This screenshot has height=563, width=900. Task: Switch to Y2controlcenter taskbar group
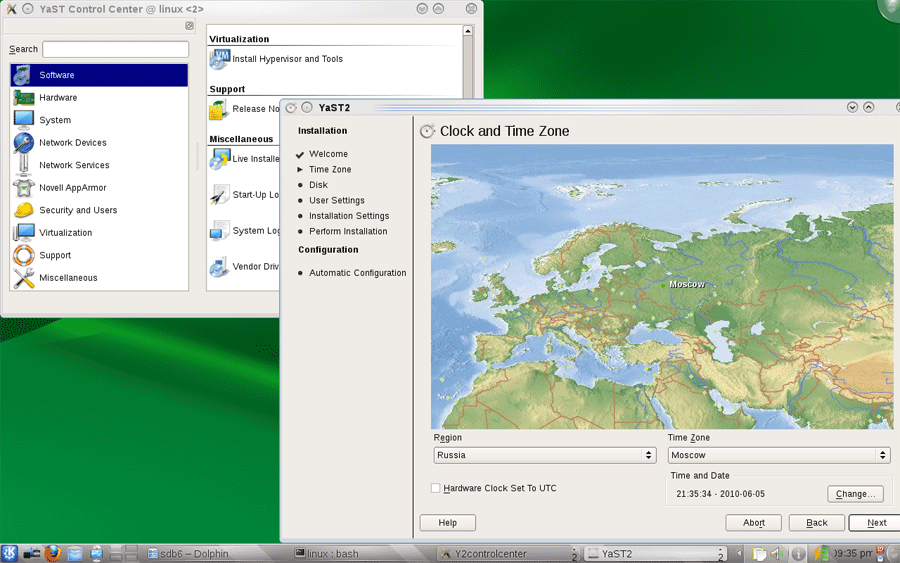(509, 554)
